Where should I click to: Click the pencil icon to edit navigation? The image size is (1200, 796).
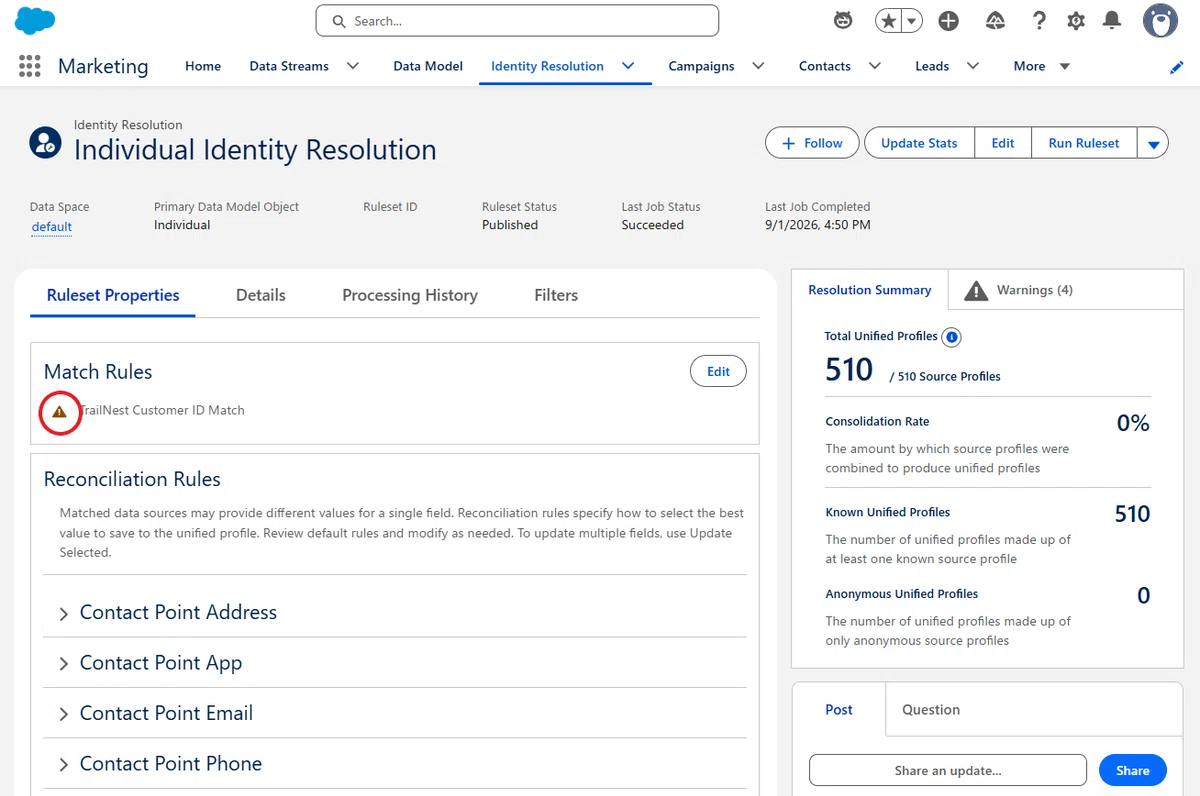point(1177,67)
